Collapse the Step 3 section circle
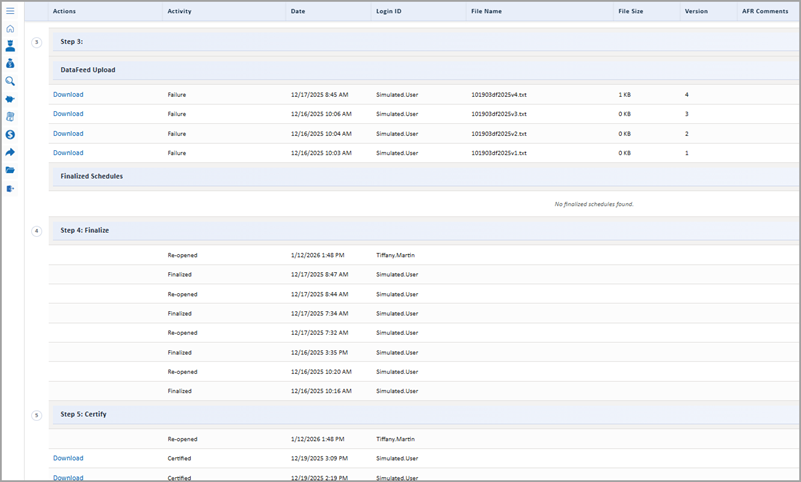The image size is (801, 482). pyautogui.click(x=37, y=42)
